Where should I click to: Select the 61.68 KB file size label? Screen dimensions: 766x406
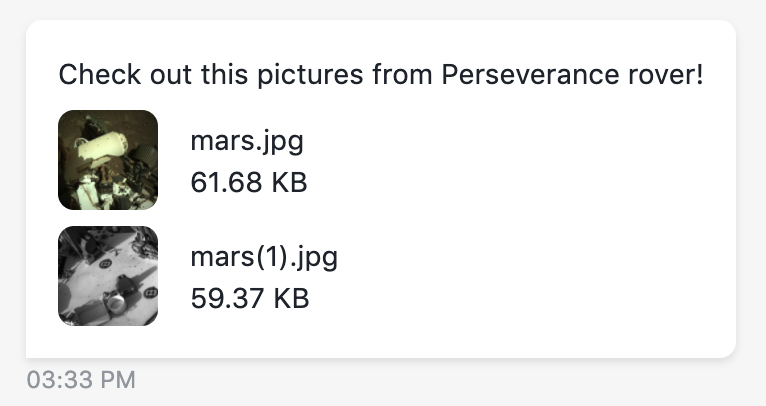click(x=249, y=183)
